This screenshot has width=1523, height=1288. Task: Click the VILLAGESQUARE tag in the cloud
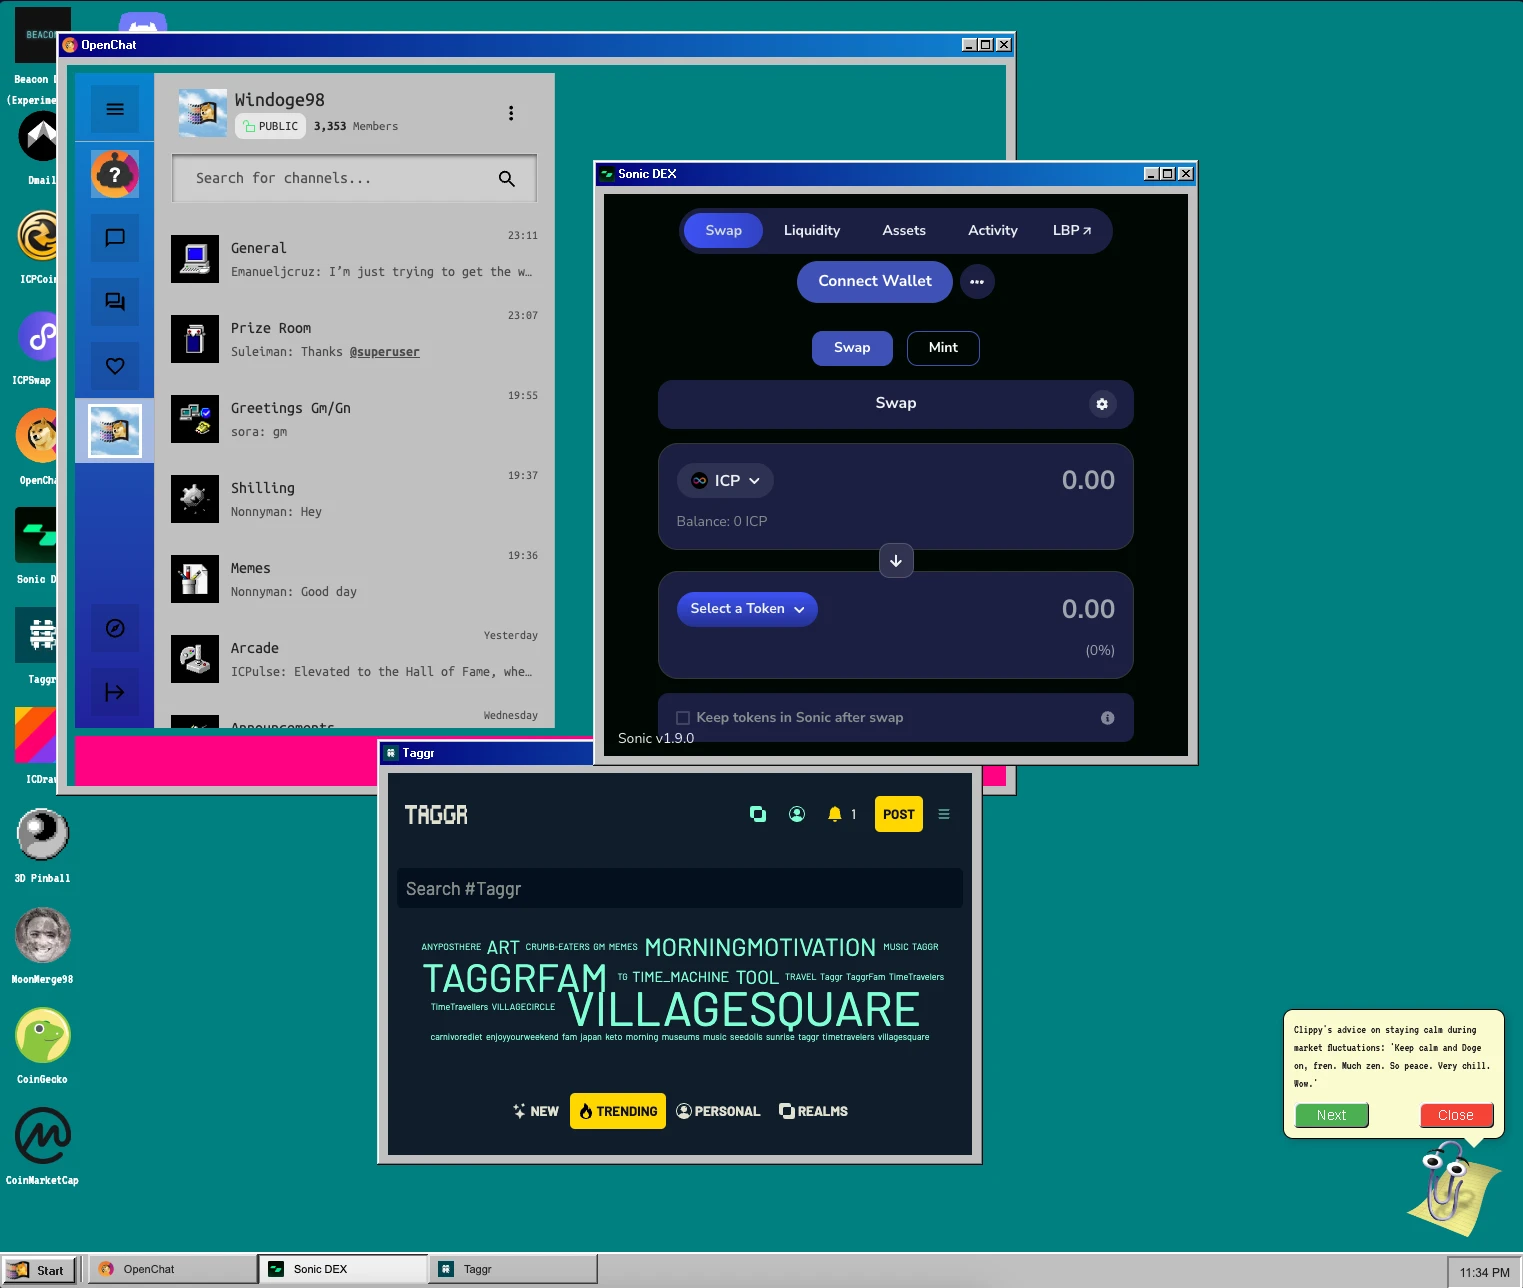[x=743, y=1010]
